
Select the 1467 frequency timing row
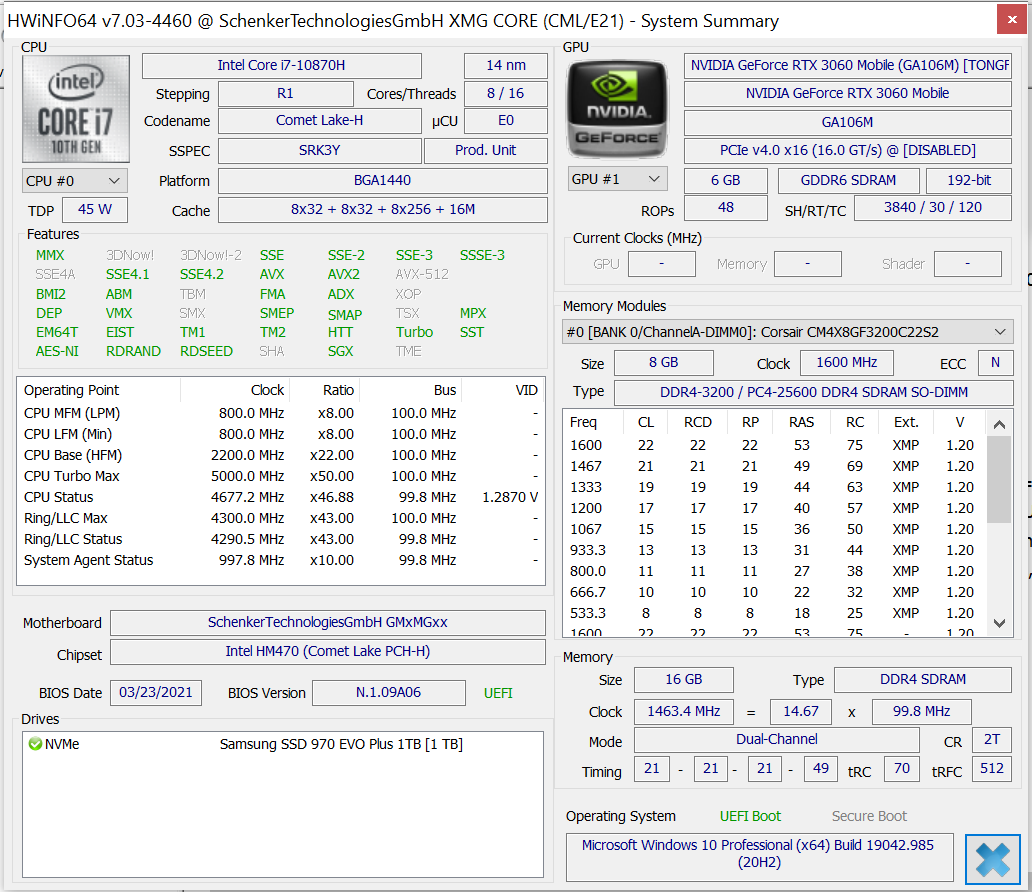point(775,466)
